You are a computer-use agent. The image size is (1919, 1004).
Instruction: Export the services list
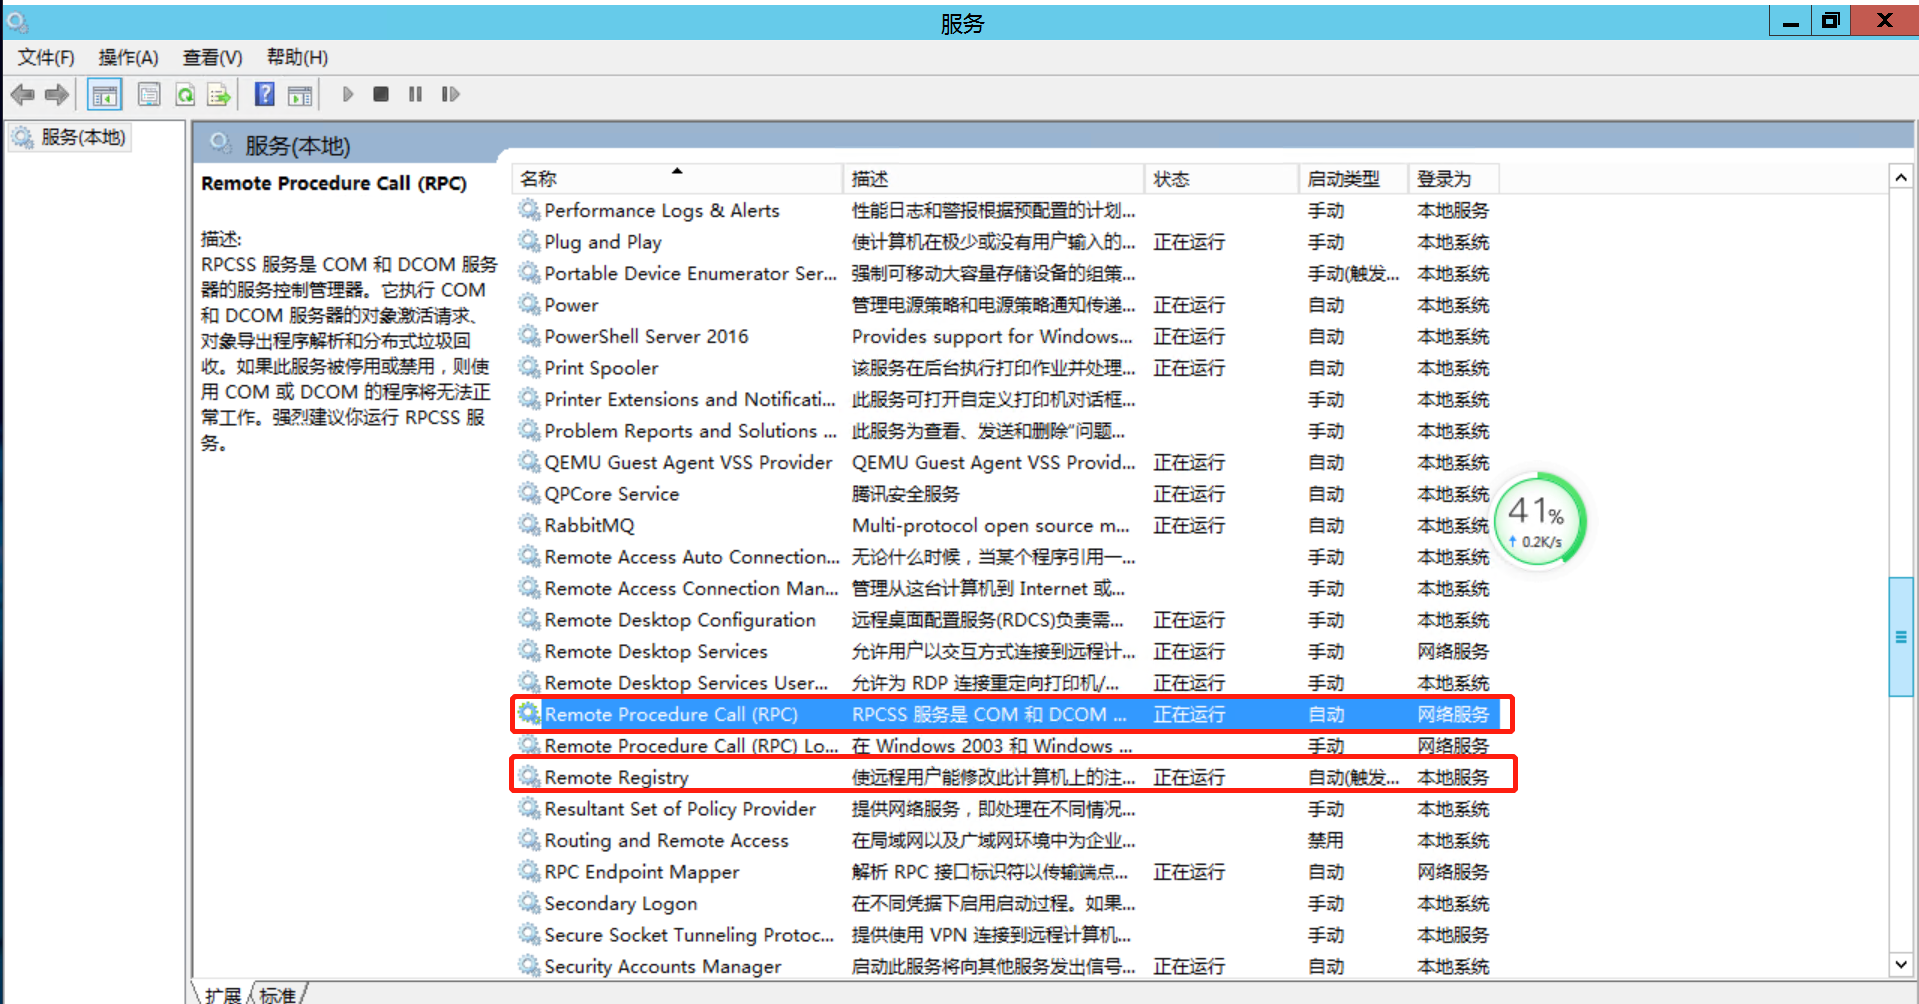click(x=219, y=94)
